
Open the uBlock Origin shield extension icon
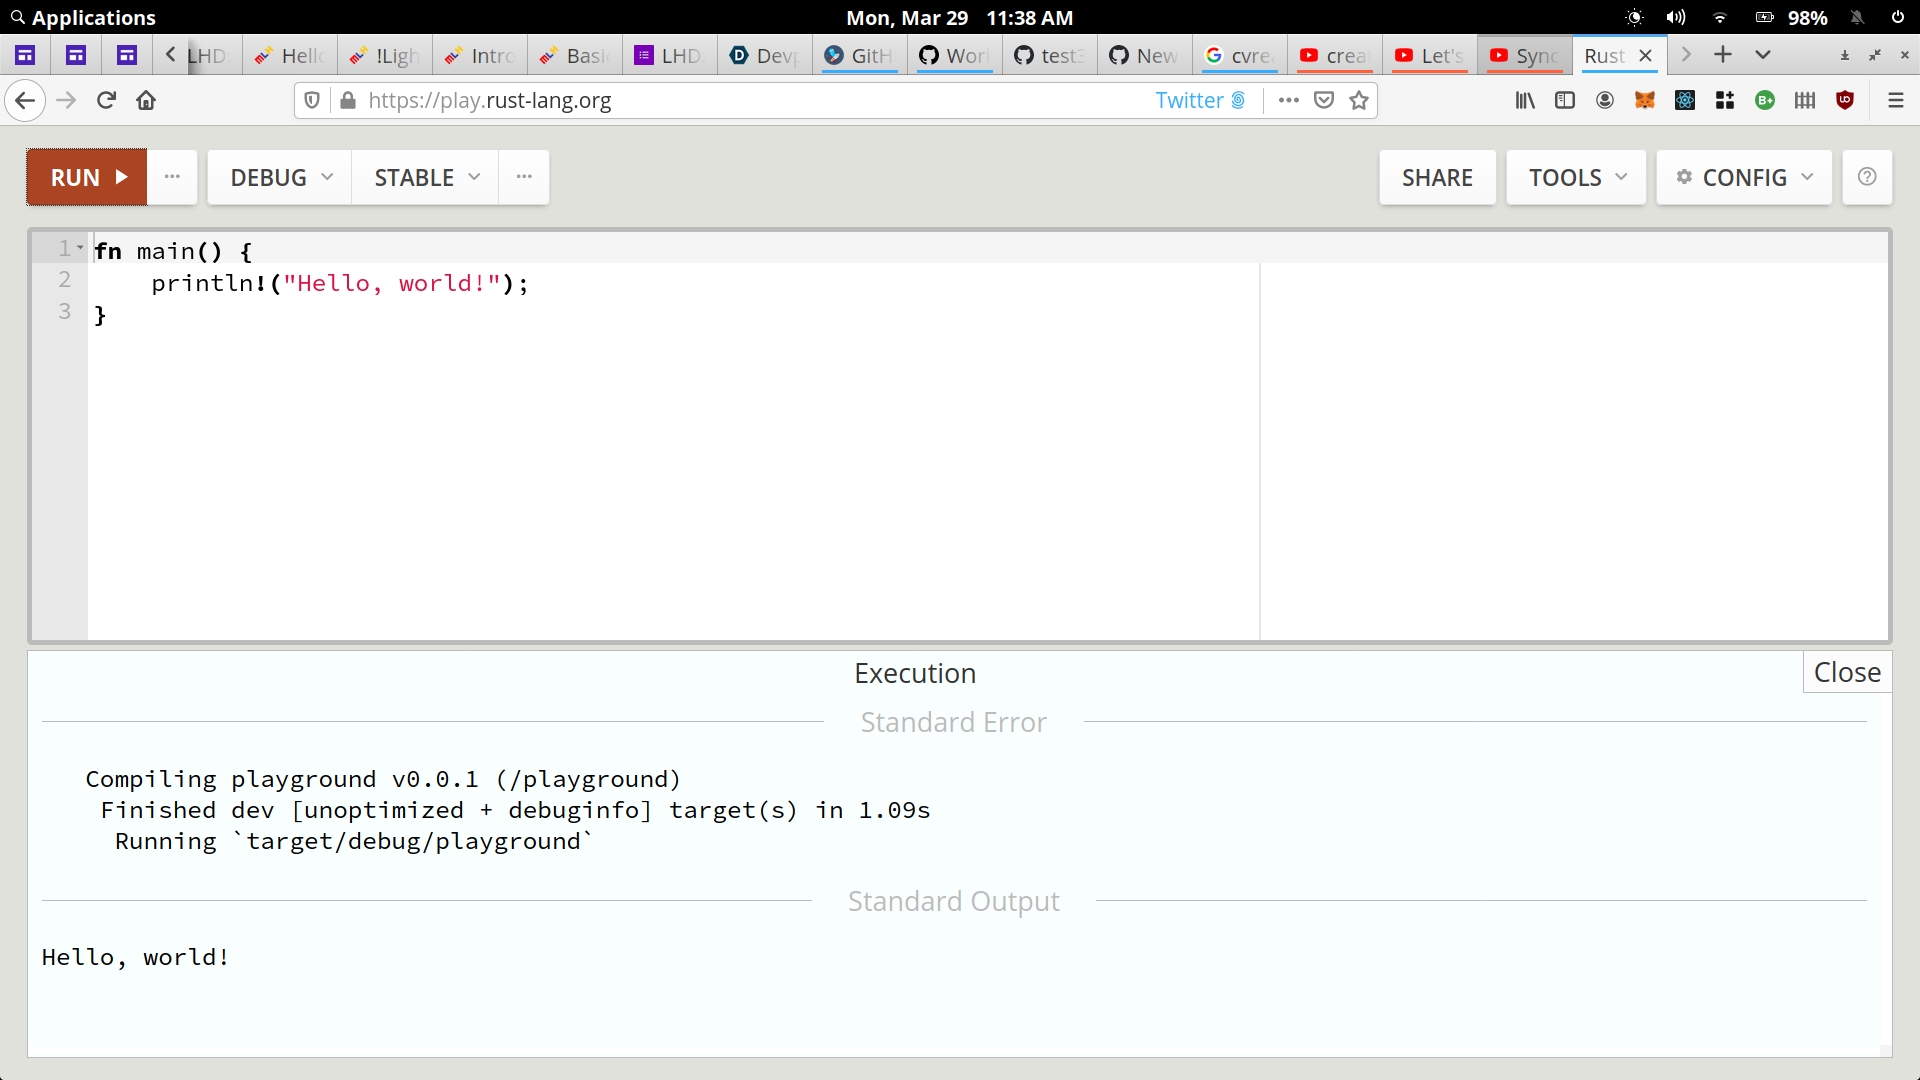pyautogui.click(x=1845, y=100)
